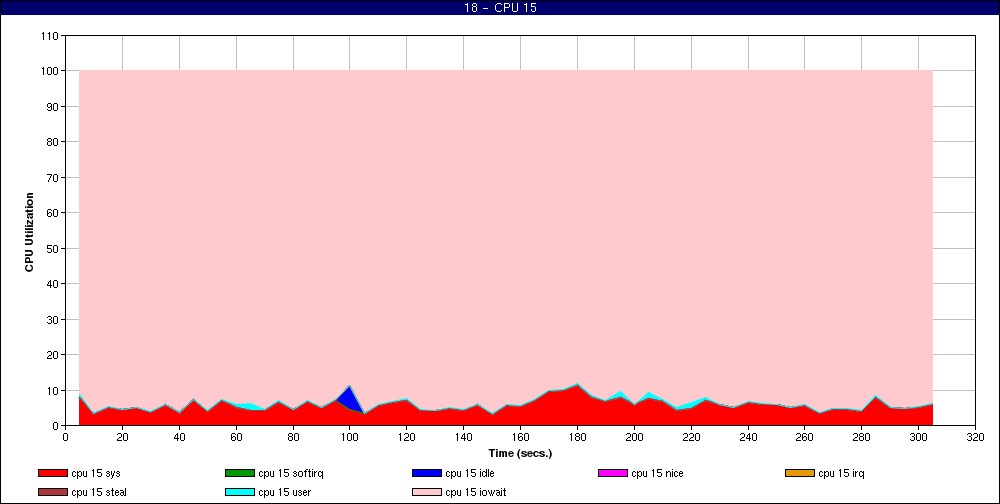Click the x-axis tick label 200
This screenshot has width=1000, height=504.
(x=634, y=438)
